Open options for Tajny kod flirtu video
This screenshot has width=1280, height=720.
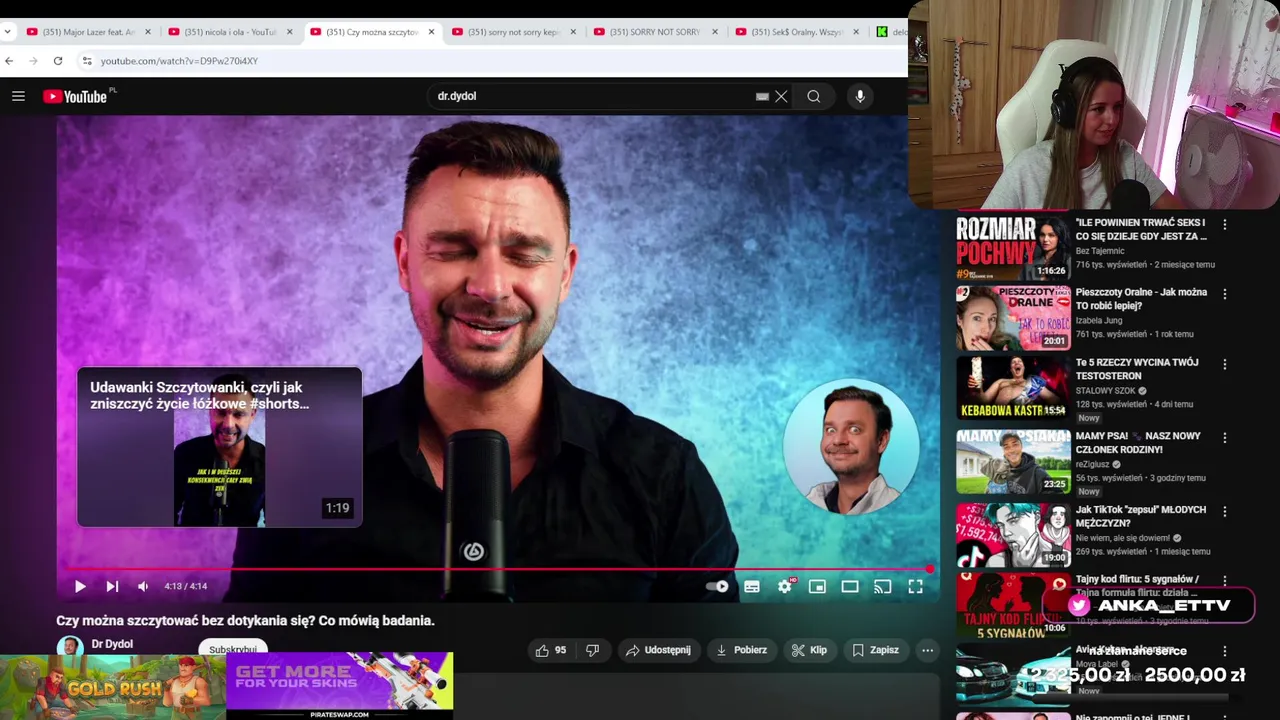click(x=1224, y=581)
